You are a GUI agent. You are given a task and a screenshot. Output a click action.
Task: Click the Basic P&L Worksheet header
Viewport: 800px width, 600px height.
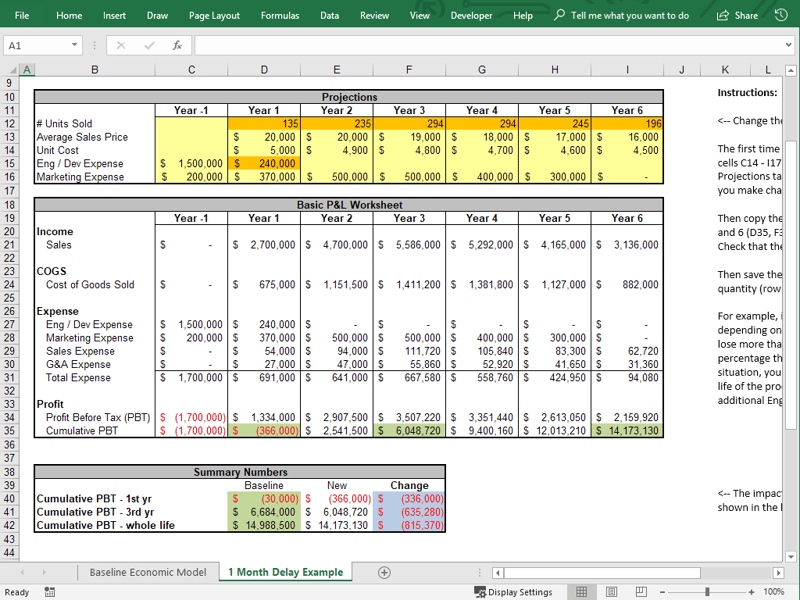click(349, 205)
